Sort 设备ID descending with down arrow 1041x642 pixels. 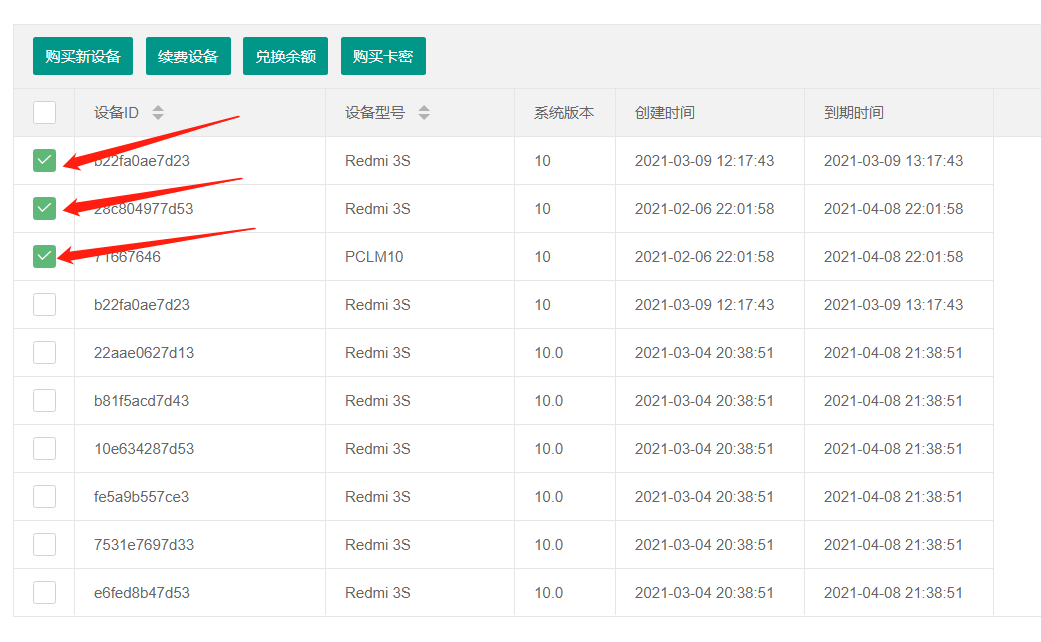tap(158, 117)
